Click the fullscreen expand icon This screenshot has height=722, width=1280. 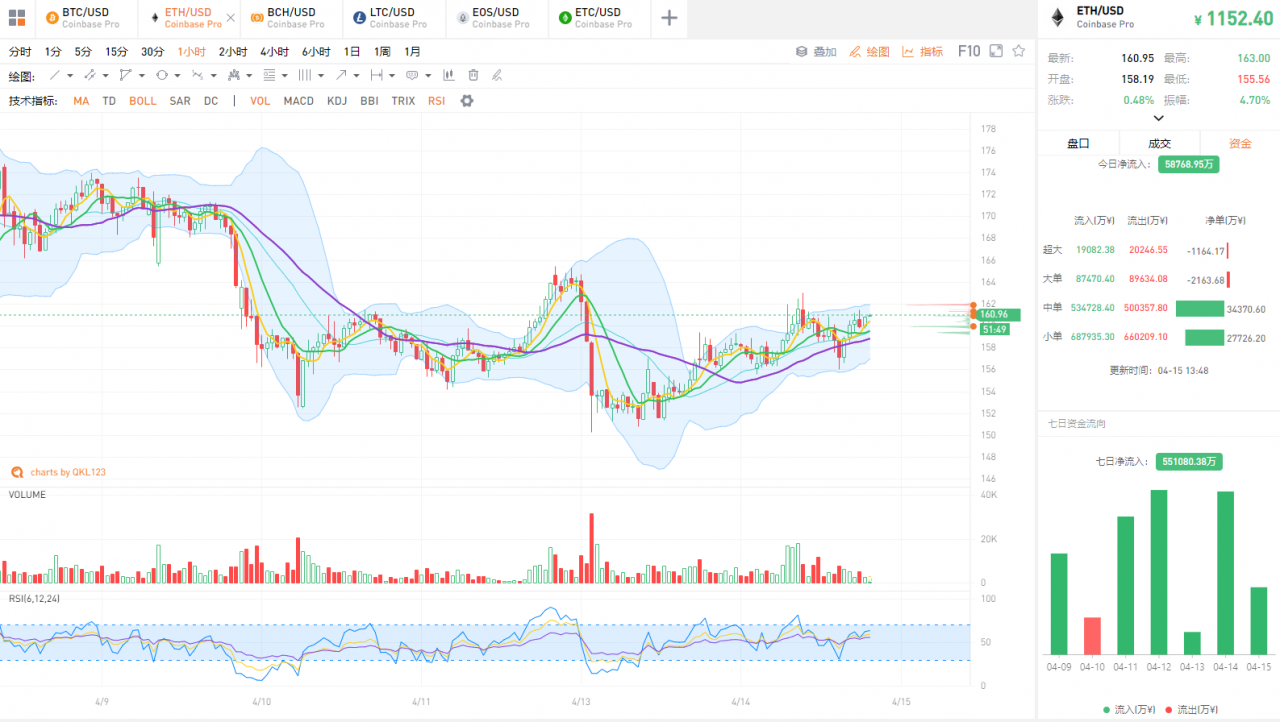[996, 51]
